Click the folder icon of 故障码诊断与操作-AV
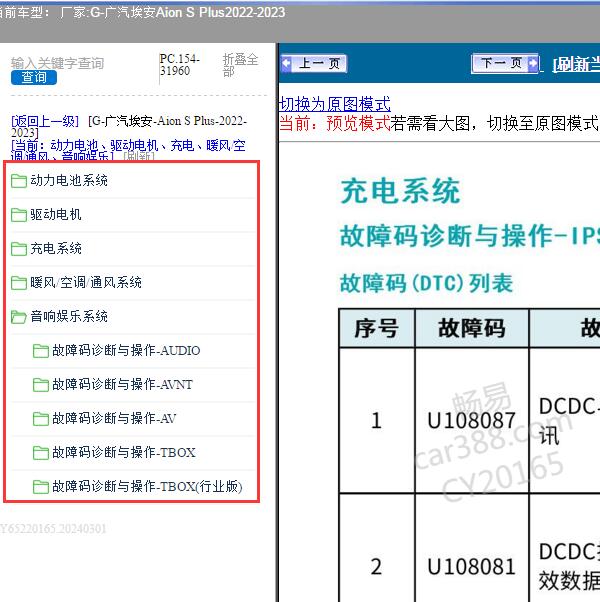Screen dimensions: 600x602 (x=40, y=418)
